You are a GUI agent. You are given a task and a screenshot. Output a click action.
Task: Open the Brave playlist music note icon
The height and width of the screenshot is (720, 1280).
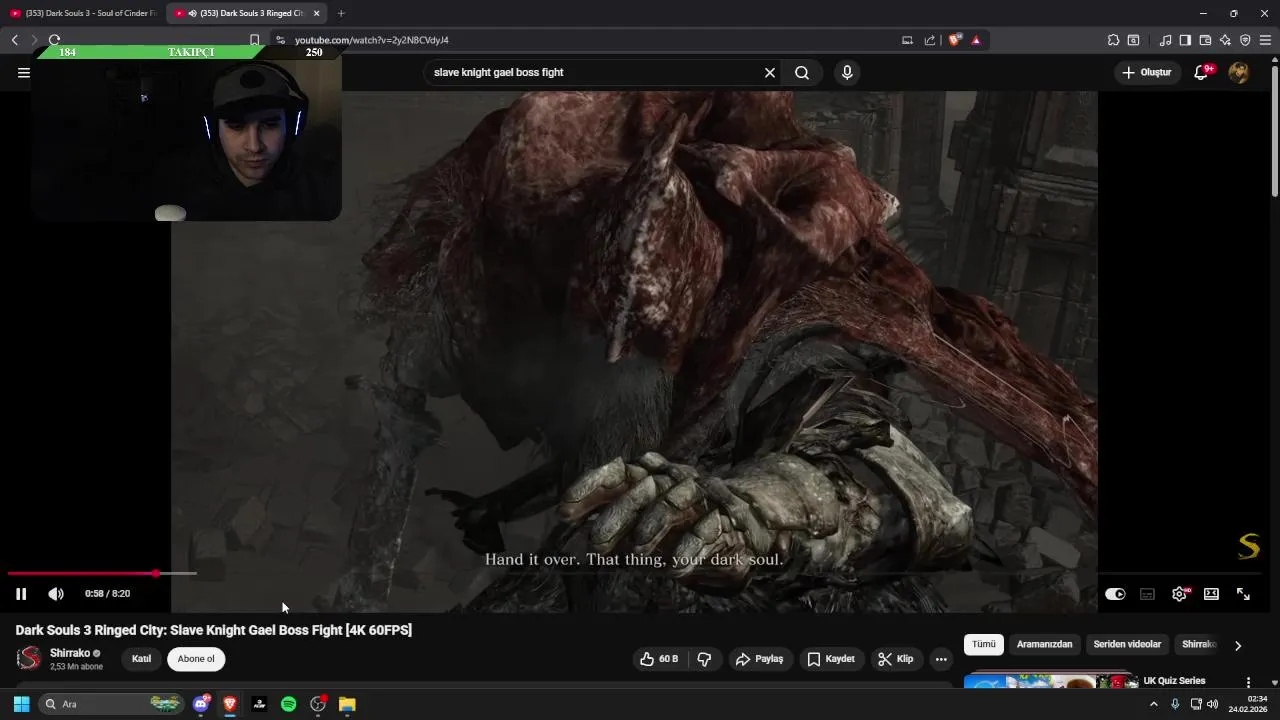point(1166,40)
